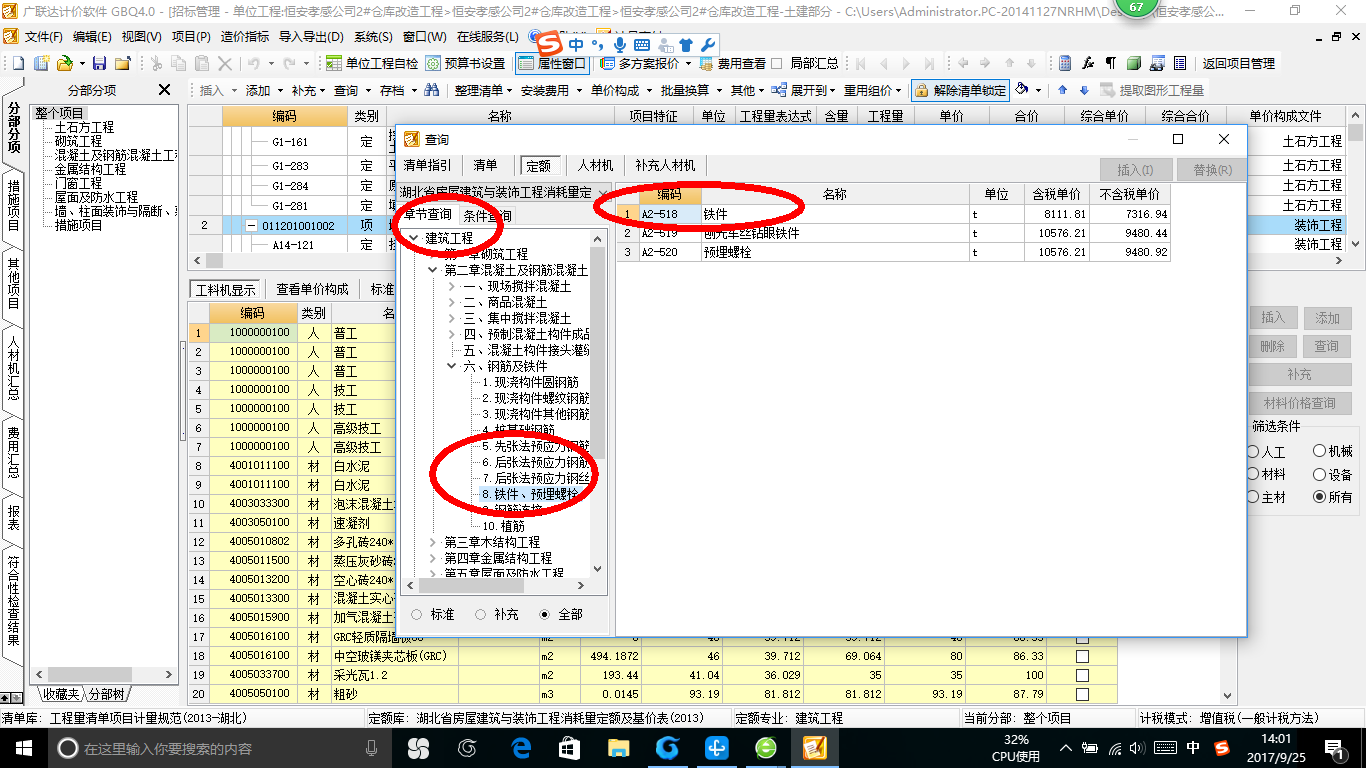The width and height of the screenshot is (1366, 768).
Task: Switch to 查看单价构成 tab
Action: point(312,289)
